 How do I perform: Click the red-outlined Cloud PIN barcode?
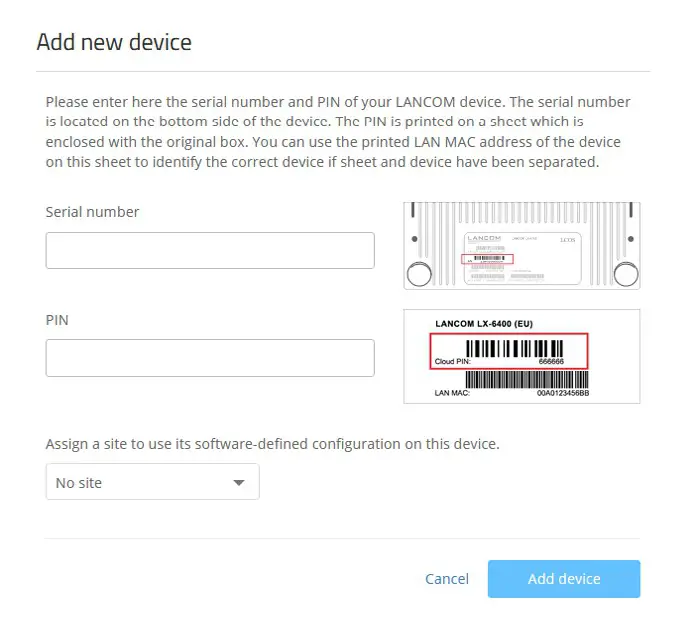[509, 351]
